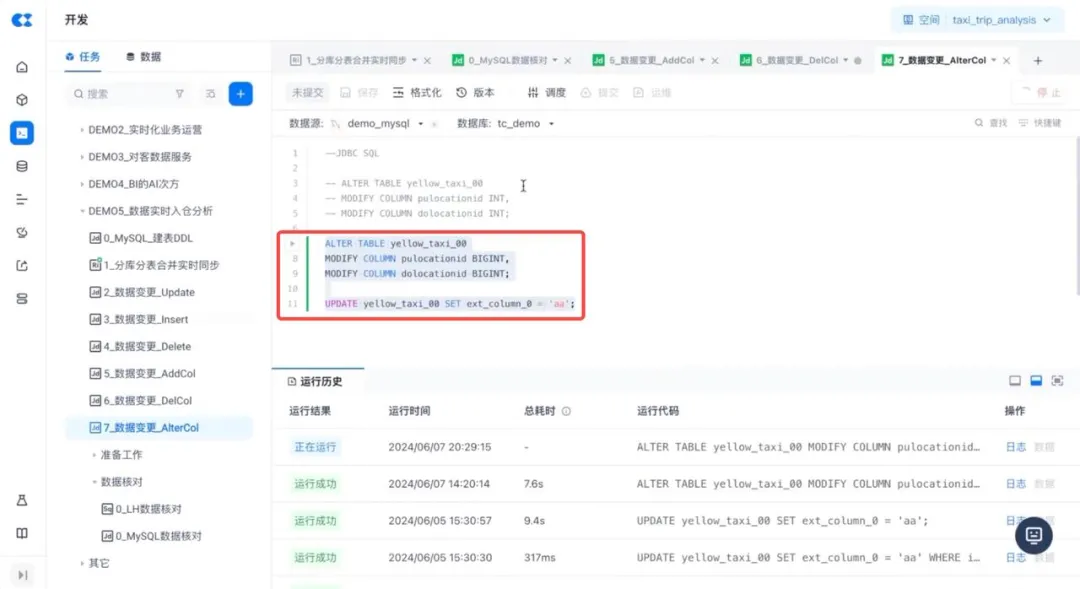This screenshot has width=1080, height=589.
Task: Switch to the 数据 tab in left panel
Action: click(x=144, y=57)
